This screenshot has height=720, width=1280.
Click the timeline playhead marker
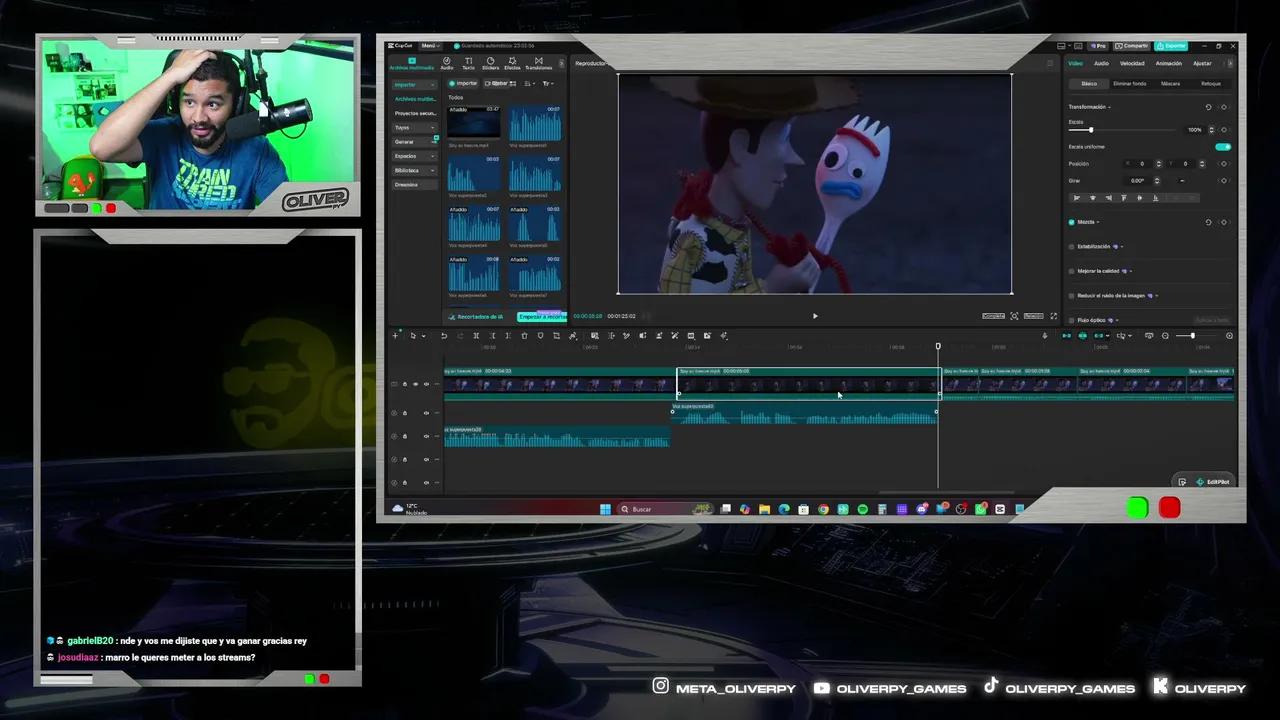[x=938, y=347]
